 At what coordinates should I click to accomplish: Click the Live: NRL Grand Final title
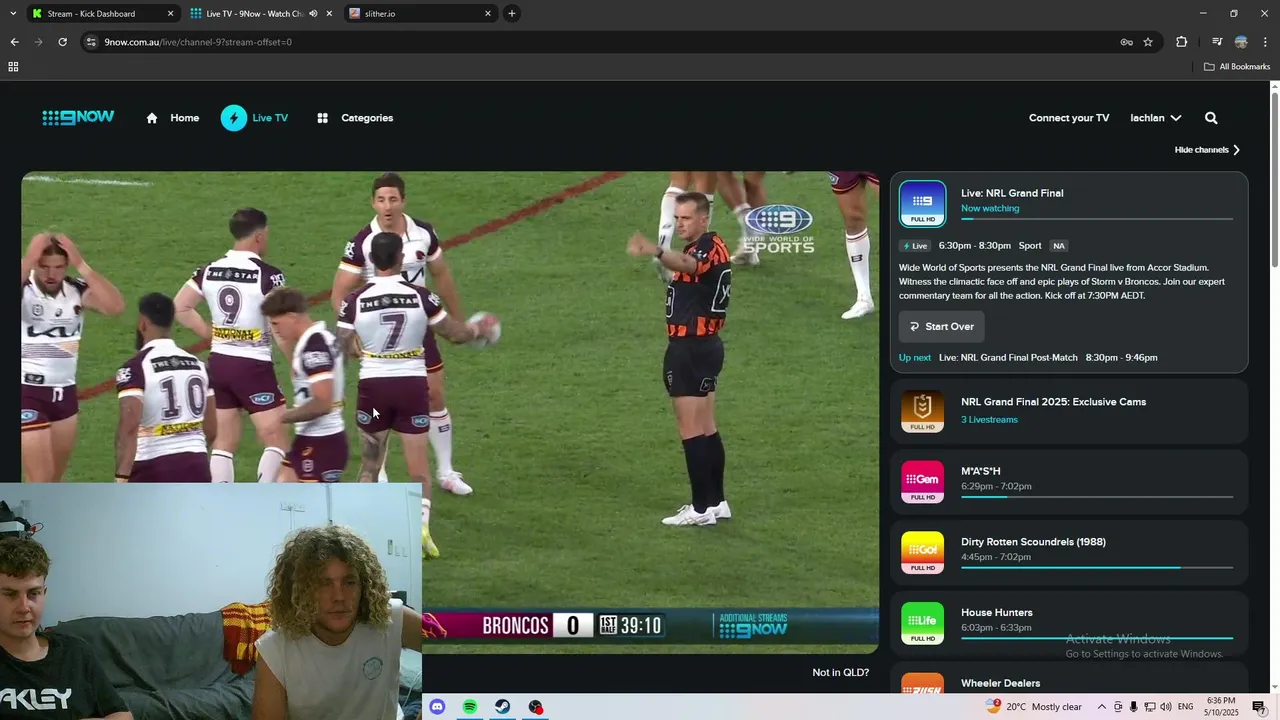point(1012,193)
